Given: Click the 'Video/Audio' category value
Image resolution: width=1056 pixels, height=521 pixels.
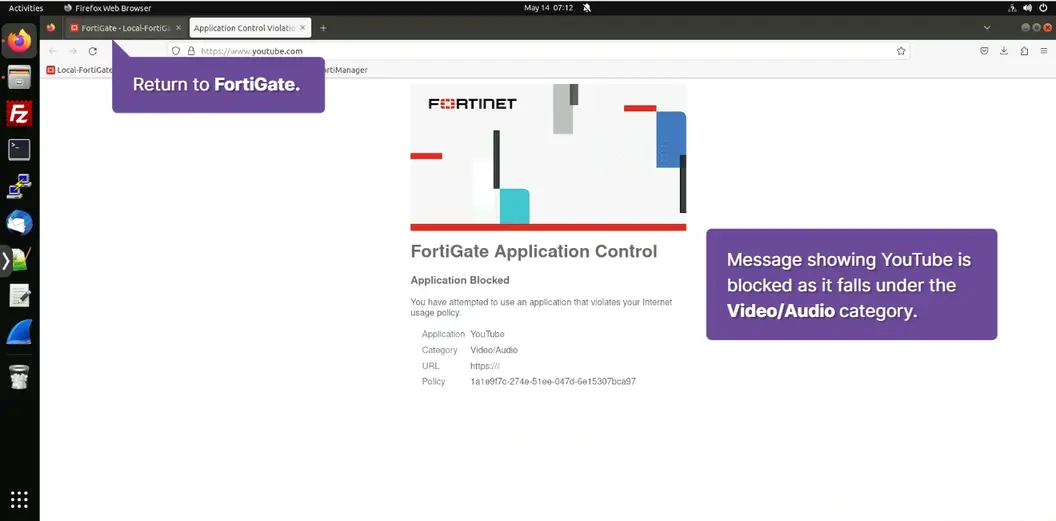Looking at the screenshot, I should tap(494, 350).
